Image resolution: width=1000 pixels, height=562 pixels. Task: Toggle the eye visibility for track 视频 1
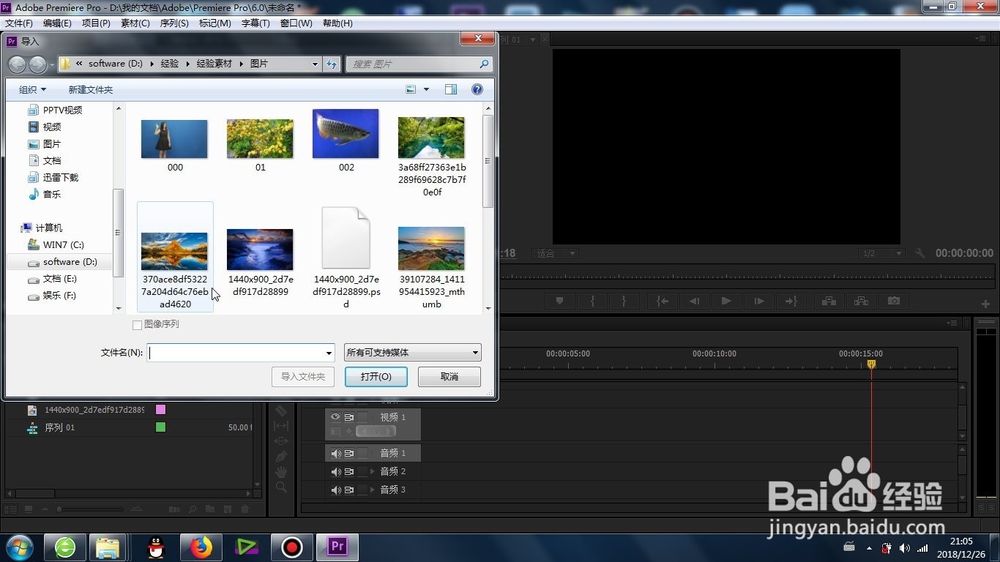pos(335,417)
